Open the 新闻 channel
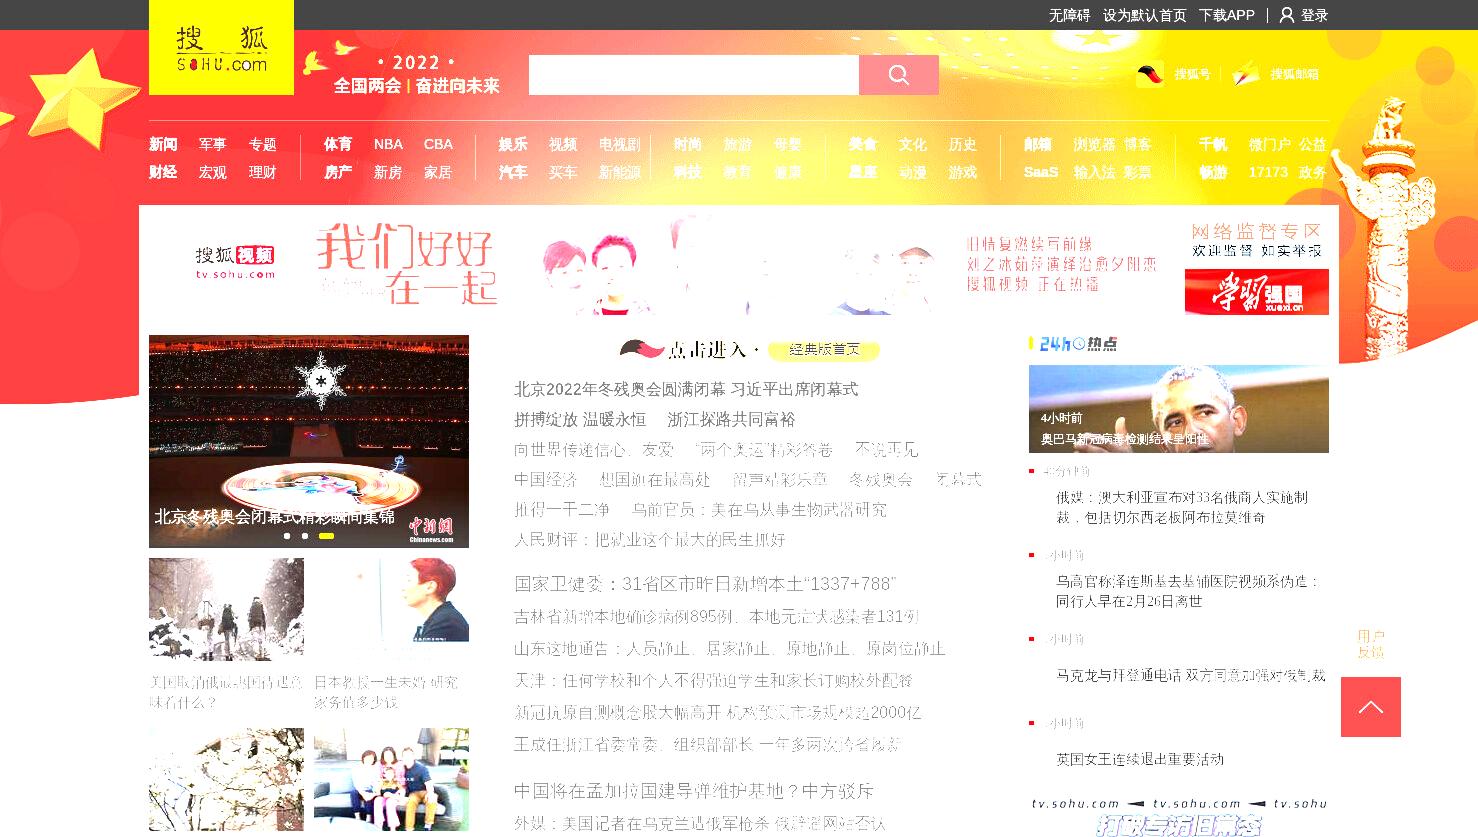The image size is (1478, 837). point(163,144)
